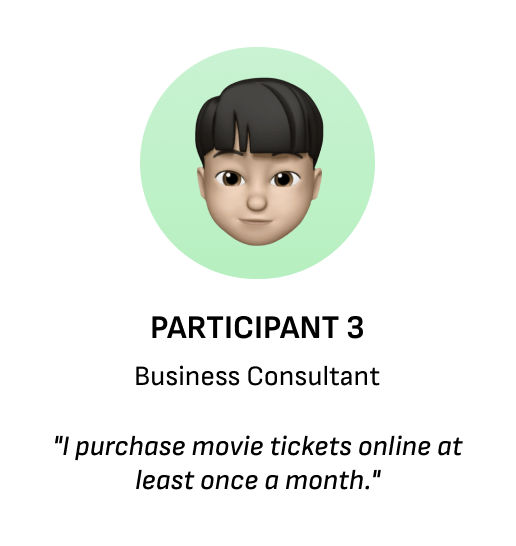
Task: Select the Business Consultant job title
Action: [257, 376]
